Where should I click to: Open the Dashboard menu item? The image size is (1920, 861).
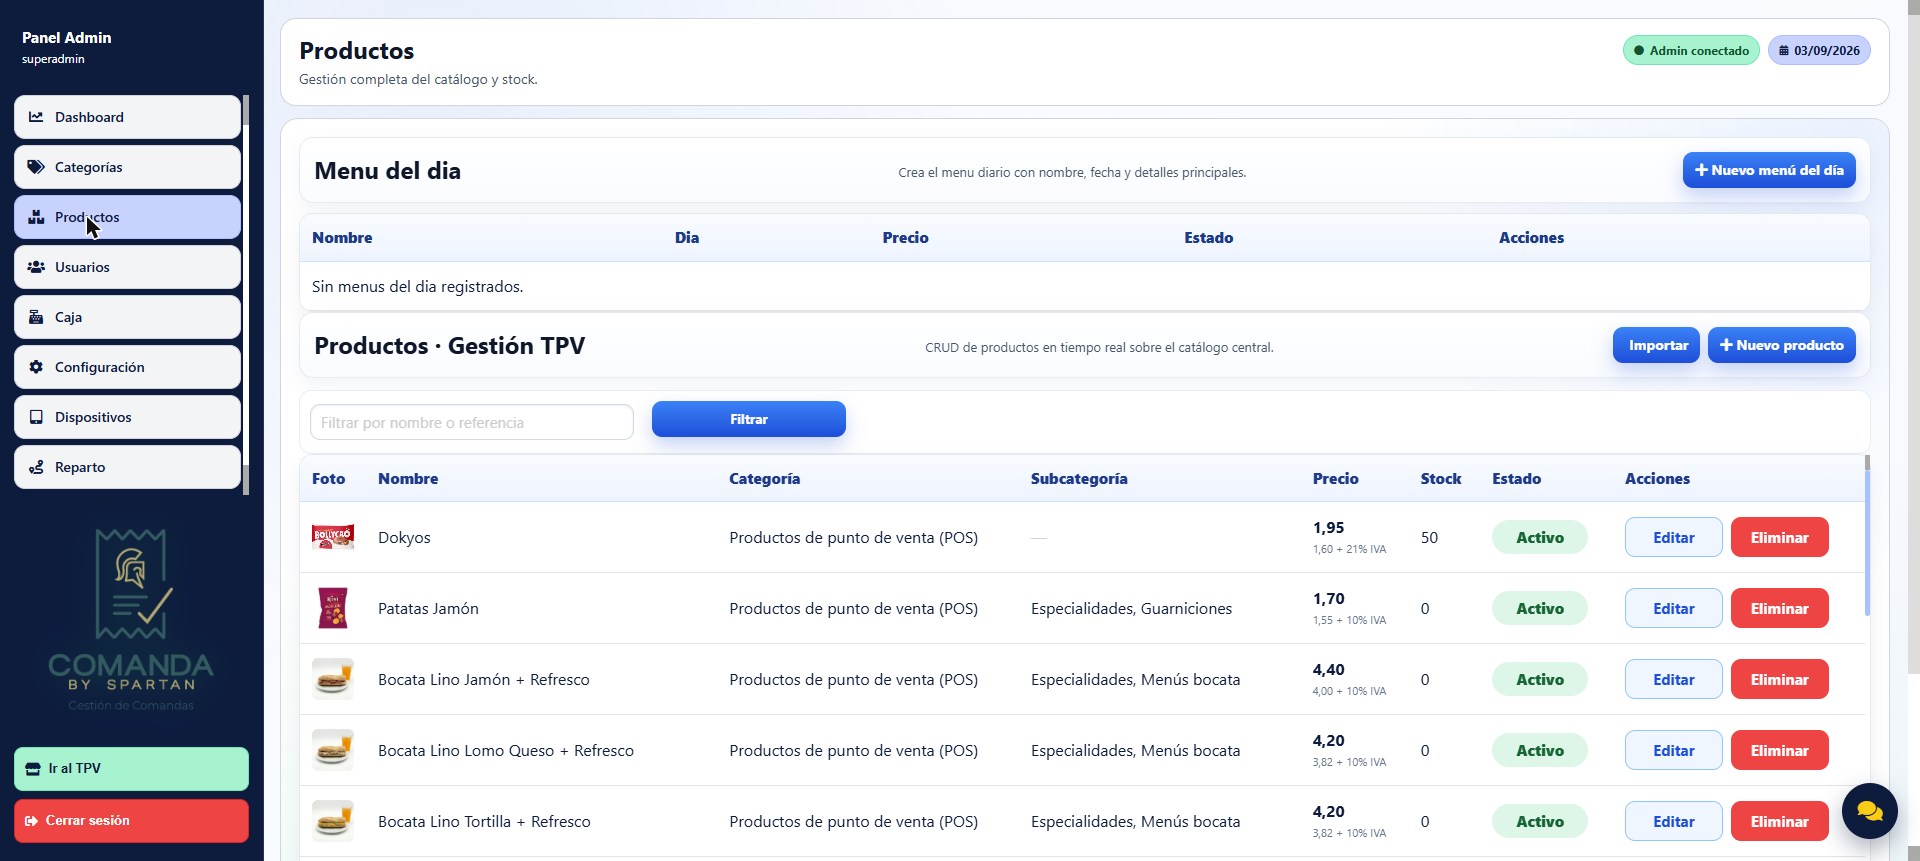click(127, 117)
